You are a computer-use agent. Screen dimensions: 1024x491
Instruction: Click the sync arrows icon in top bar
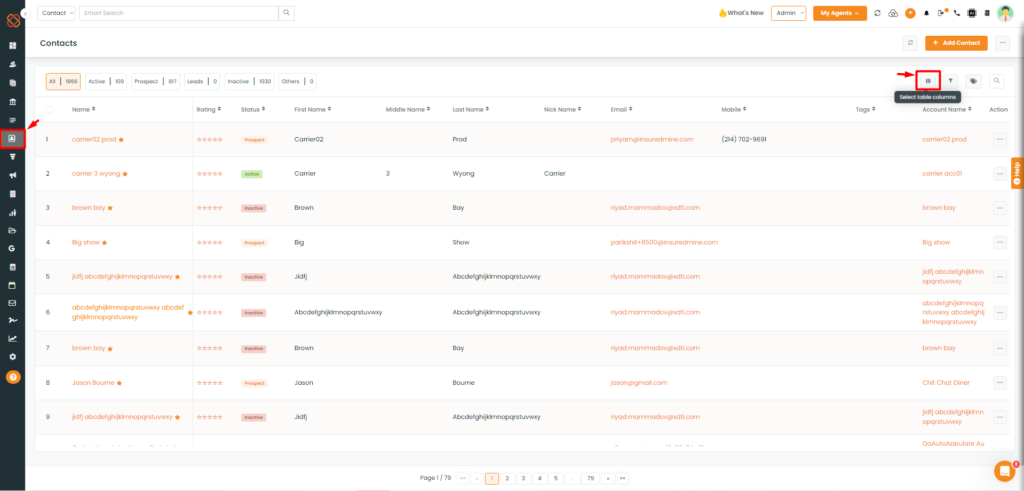877,13
